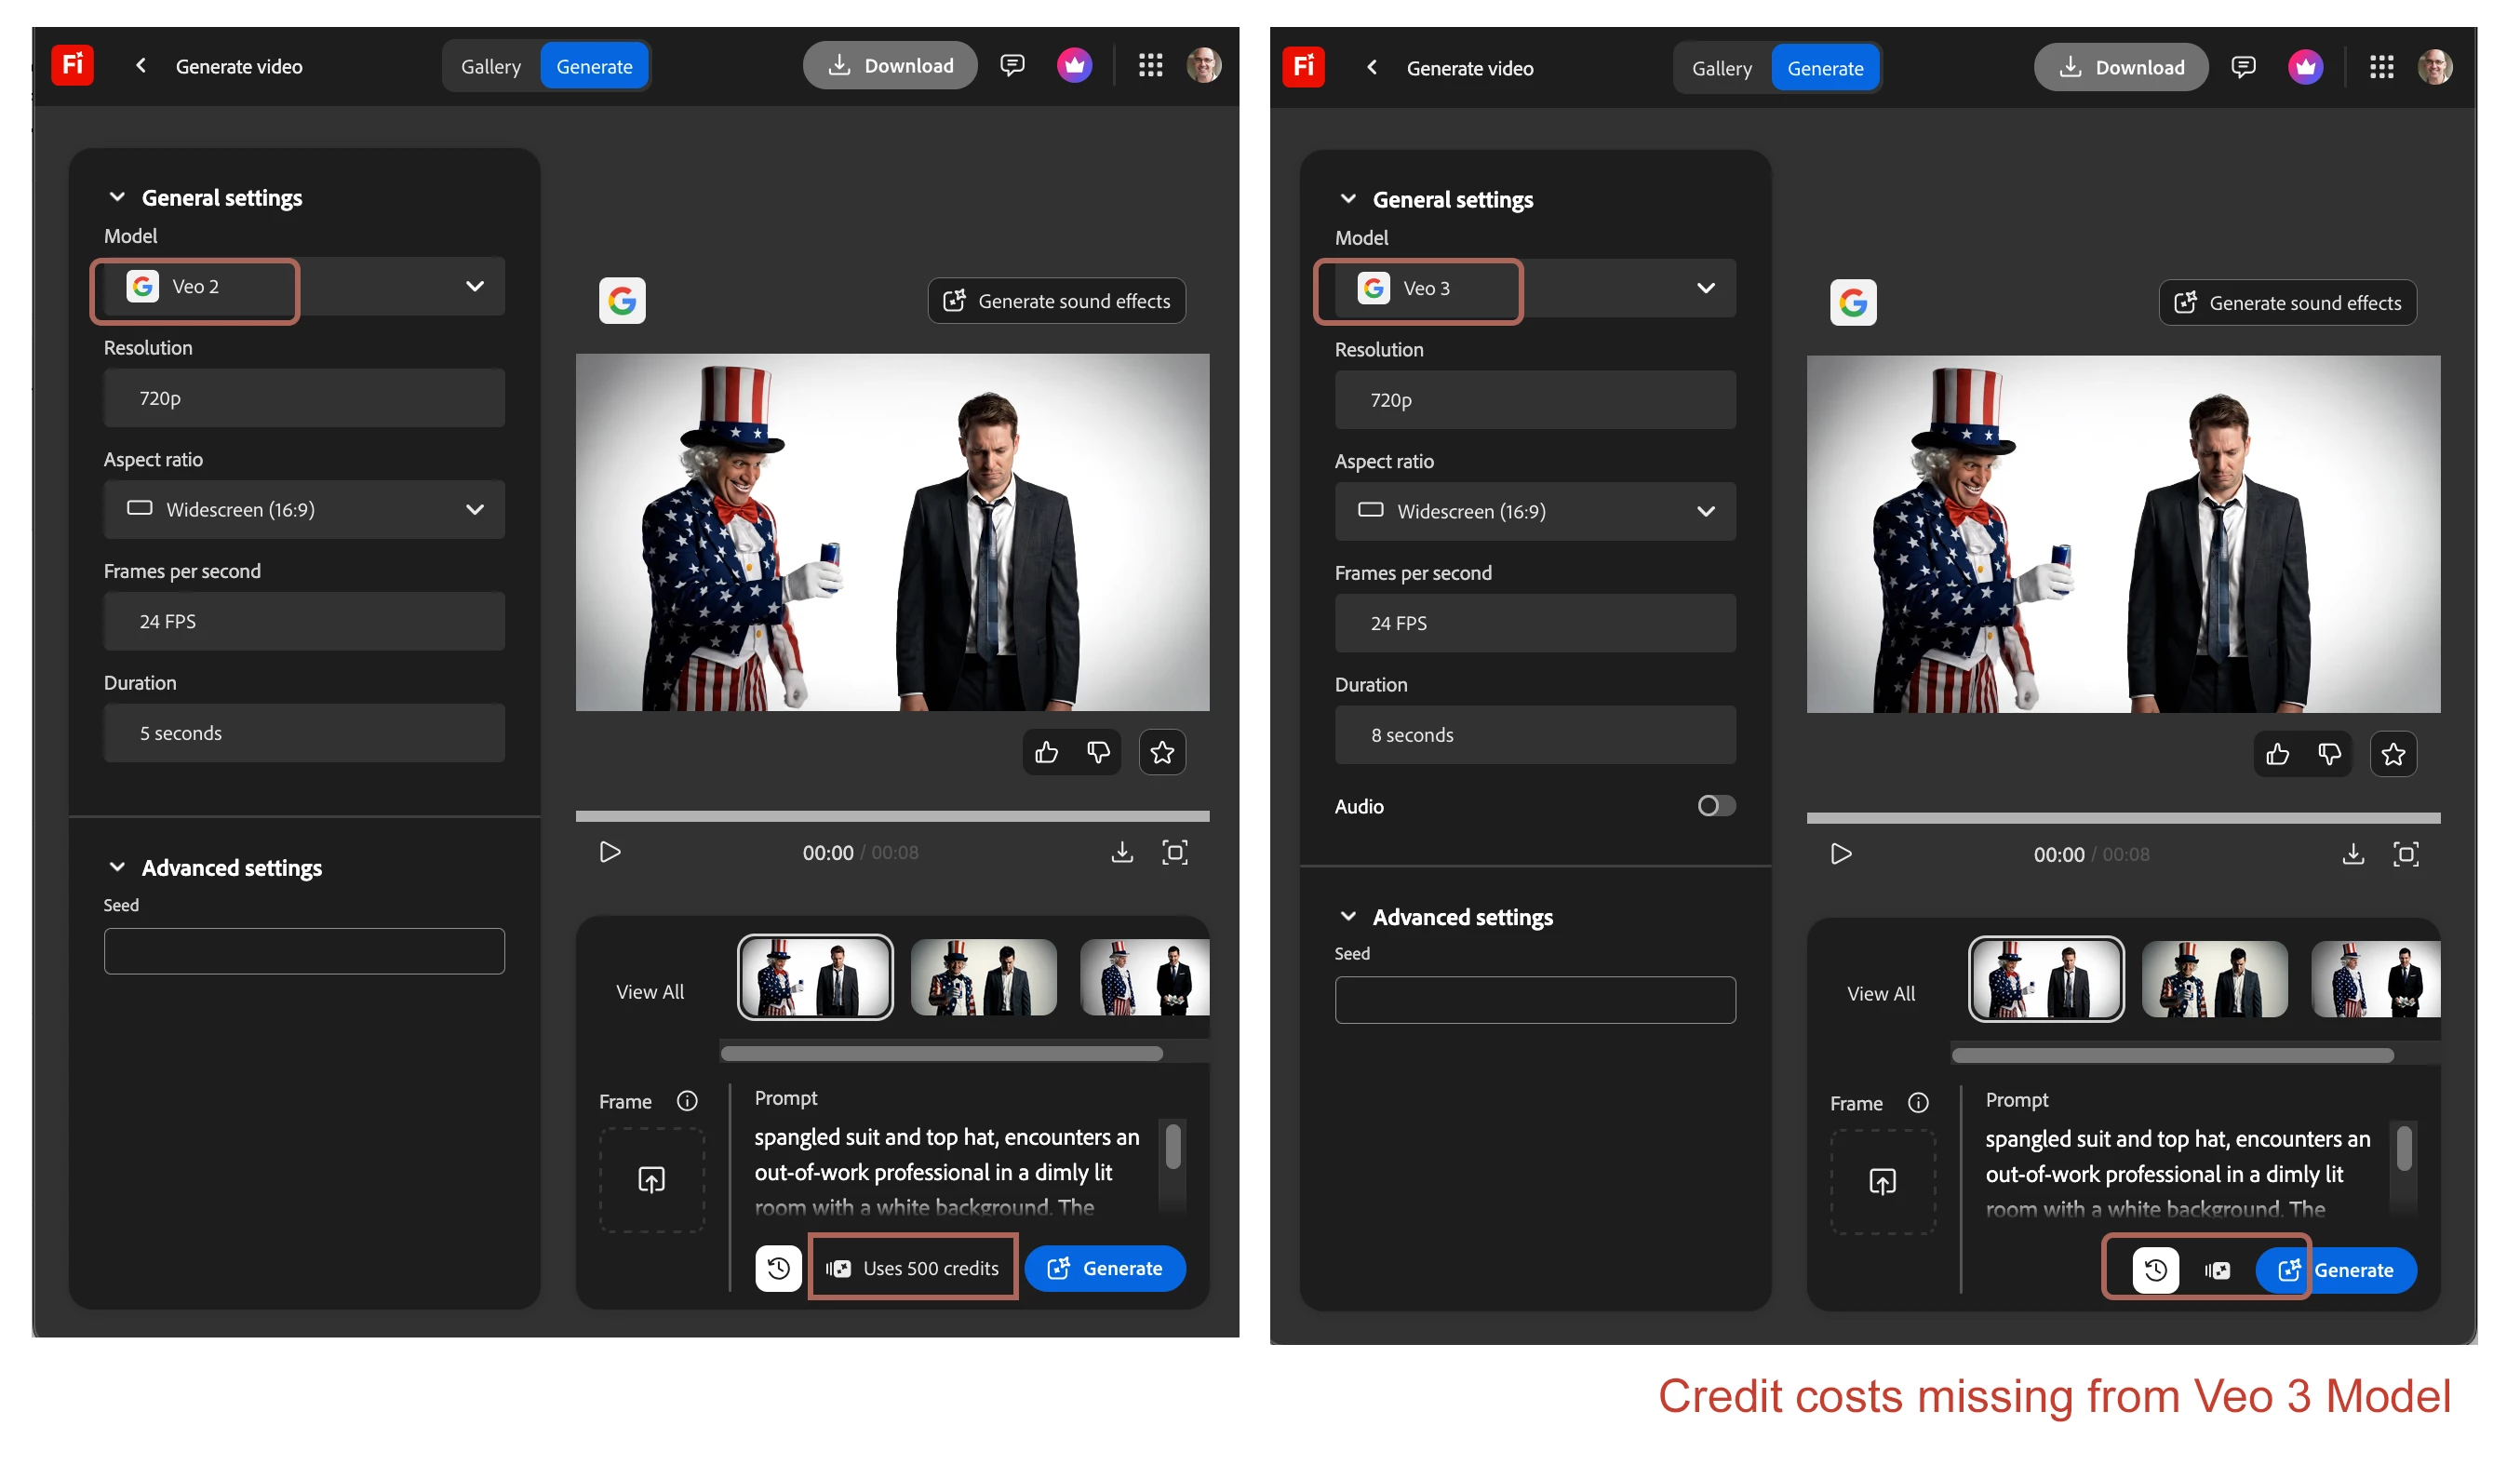Screen dimensions: 2520x1465
Task: Collapse Advanced settings in the Veo 2 panel
Action: [117, 868]
